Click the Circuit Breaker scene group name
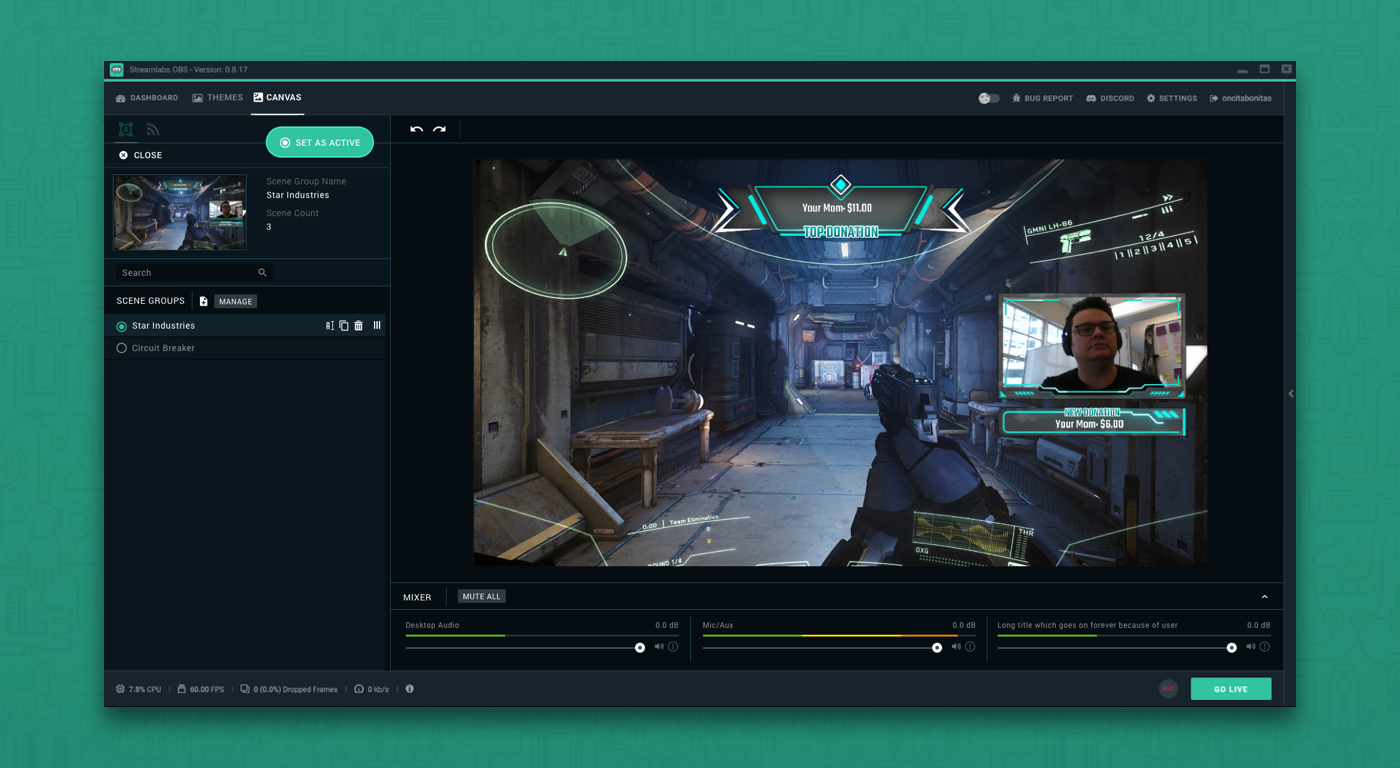Viewport: 1400px width, 768px height. tap(163, 348)
